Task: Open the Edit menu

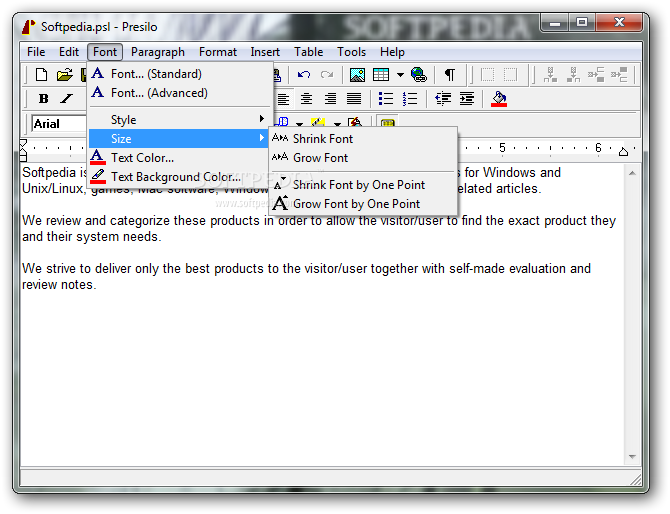Action: tap(69, 52)
